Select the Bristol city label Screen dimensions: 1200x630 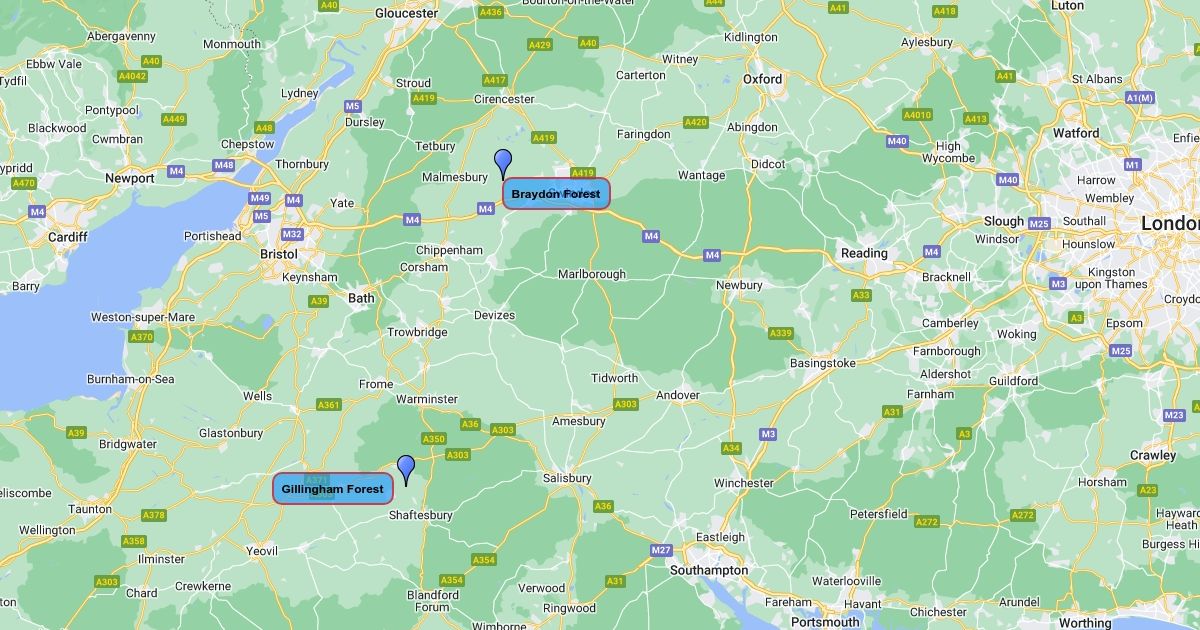(278, 254)
